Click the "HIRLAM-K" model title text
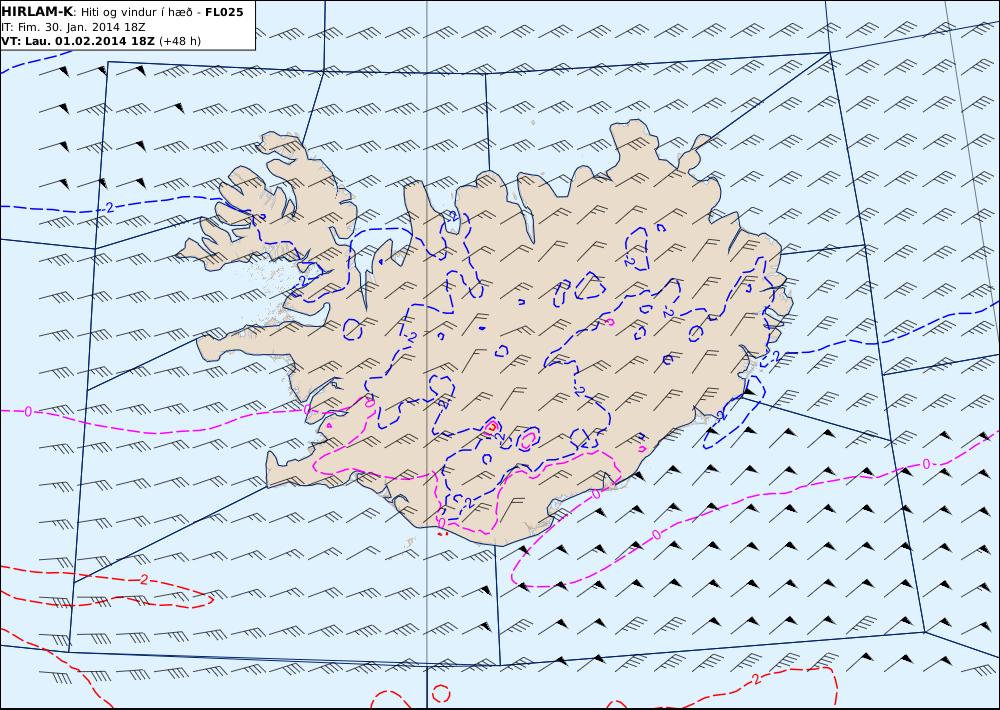This screenshot has height=710, width=1000. pos(37,12)
